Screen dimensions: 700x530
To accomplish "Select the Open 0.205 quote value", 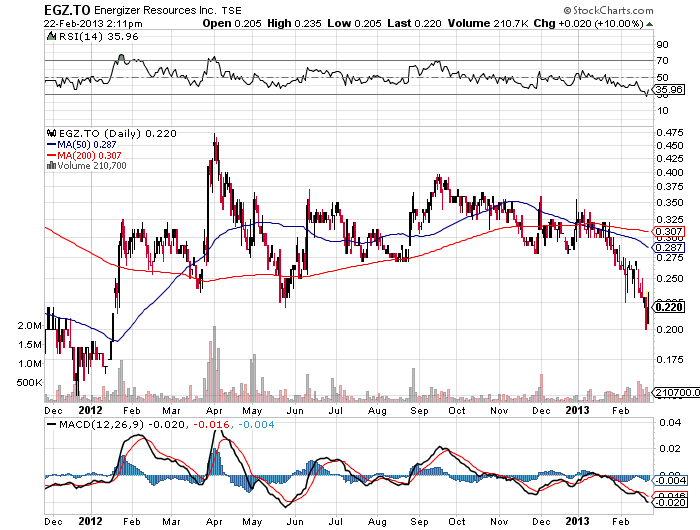I will tap(232, 23).
